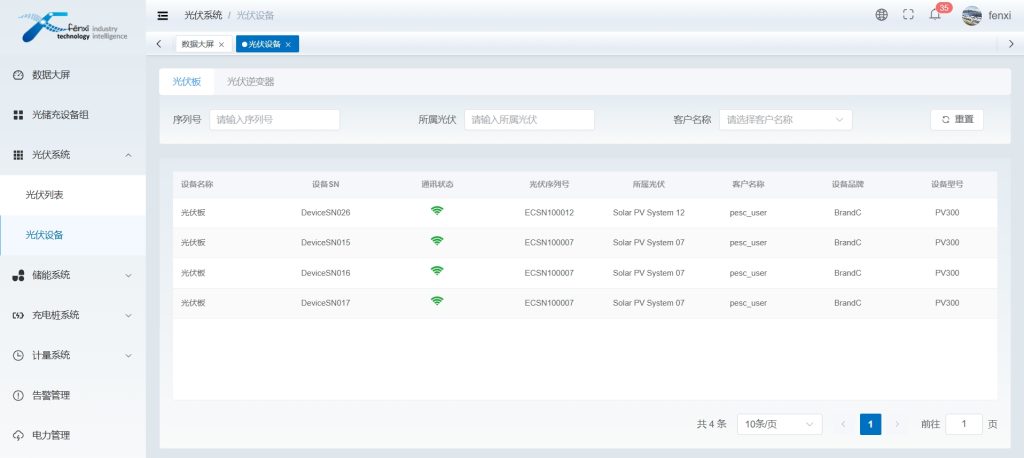The height and width of the screenshot is (458, 1024).
Task: Open 客户名称 dropdown selector
Action: tap(785, 120)
